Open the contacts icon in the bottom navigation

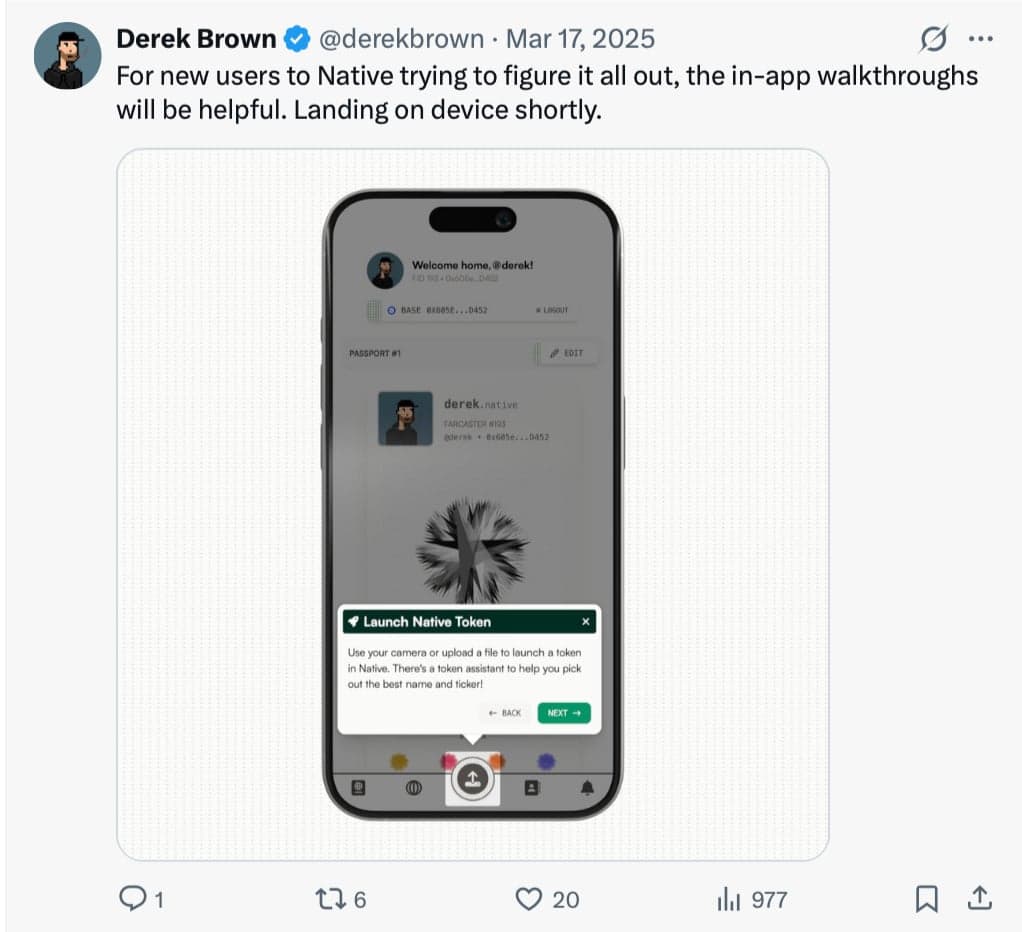[x=533, y=786]
